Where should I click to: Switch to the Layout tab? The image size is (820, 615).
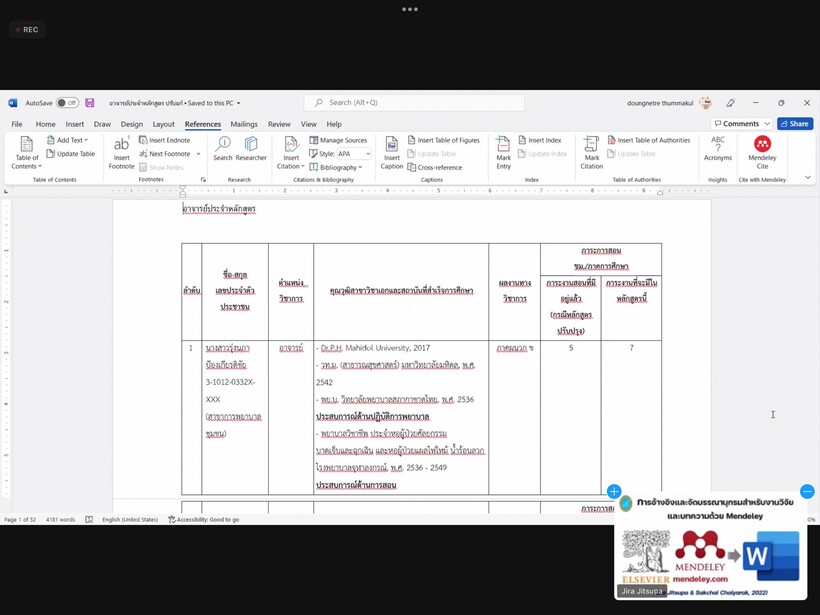pyautogui.click(x=164, y=124)
